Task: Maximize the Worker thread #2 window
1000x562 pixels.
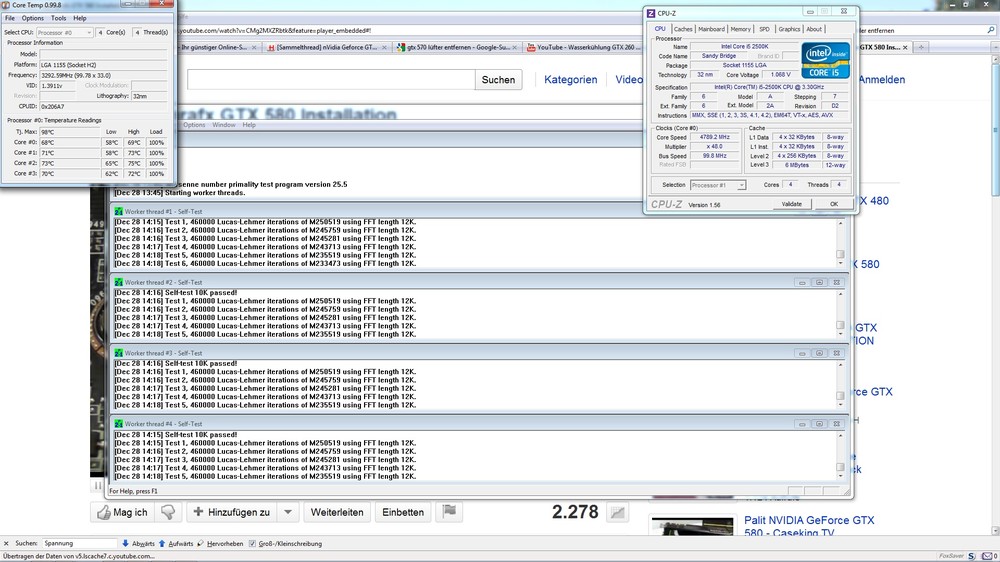Action: tap(820, 283)
